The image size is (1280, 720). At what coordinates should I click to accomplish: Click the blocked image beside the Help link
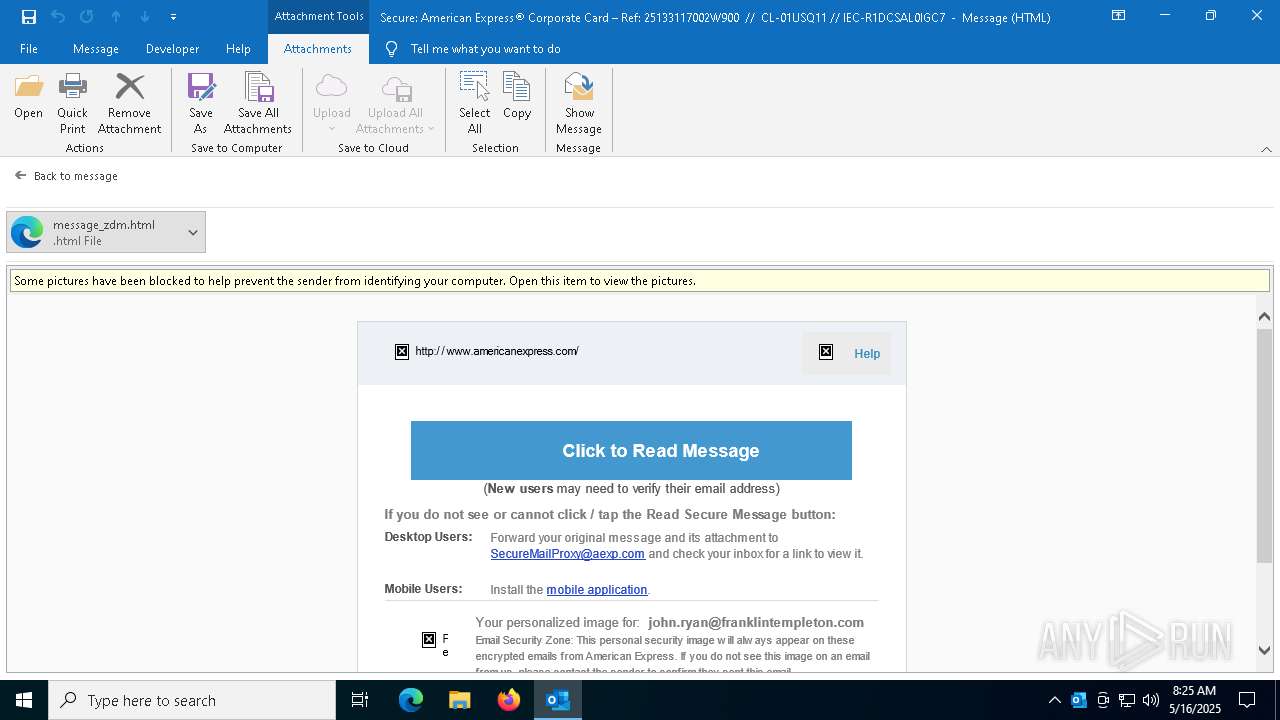point(826,352)
